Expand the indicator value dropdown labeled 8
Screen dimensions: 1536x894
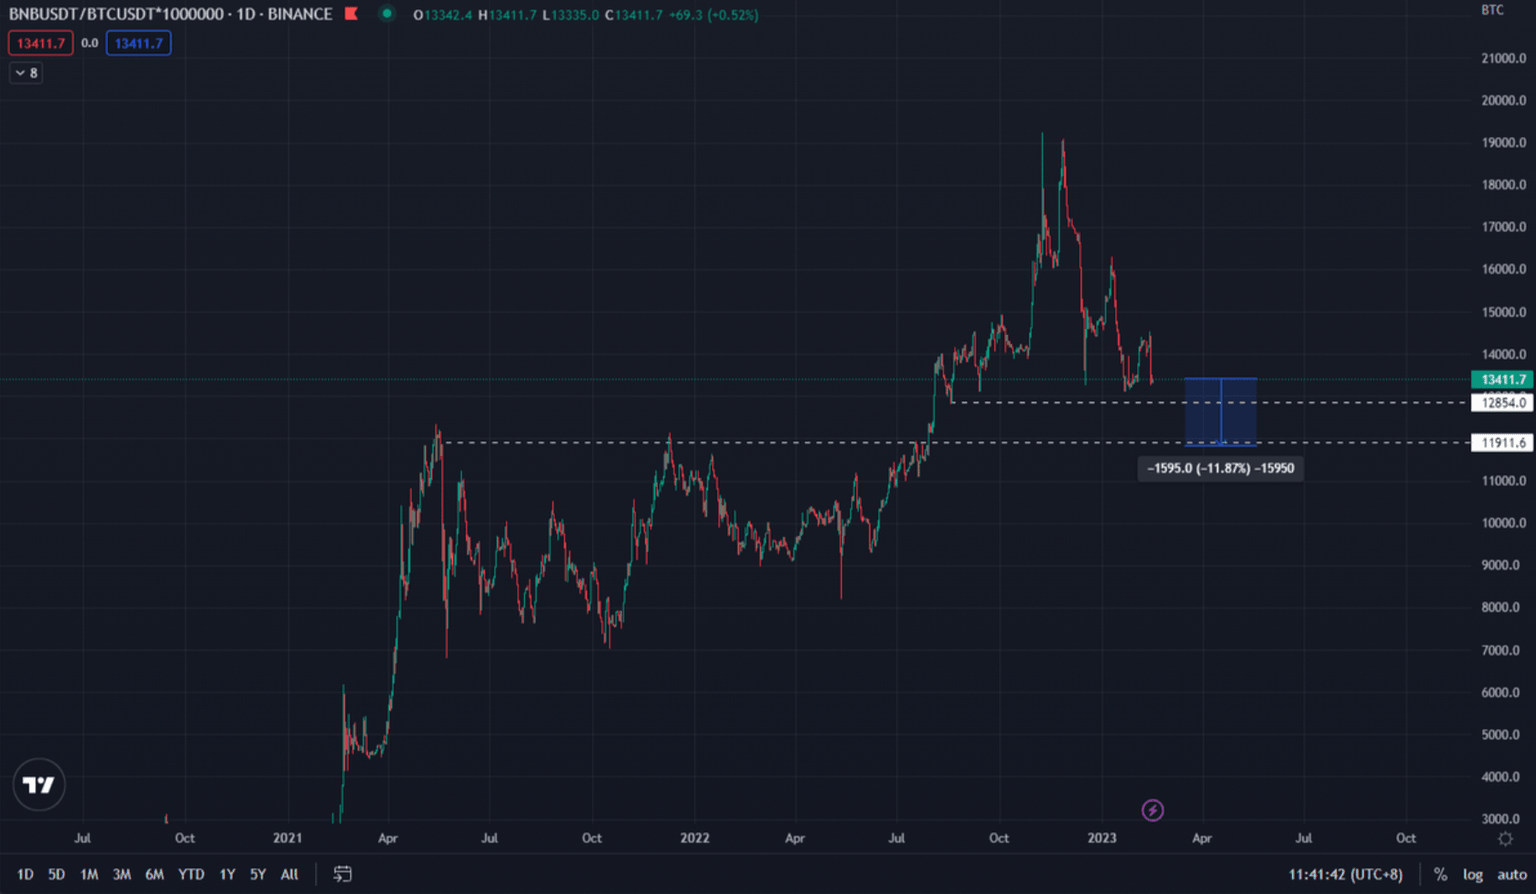(x=25, y=72)
